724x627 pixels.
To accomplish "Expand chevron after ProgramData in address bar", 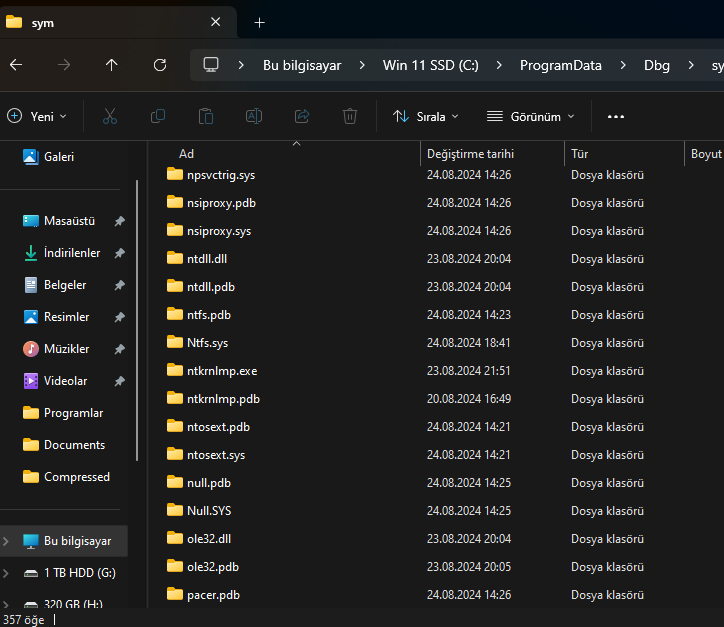I will (623, 65).
